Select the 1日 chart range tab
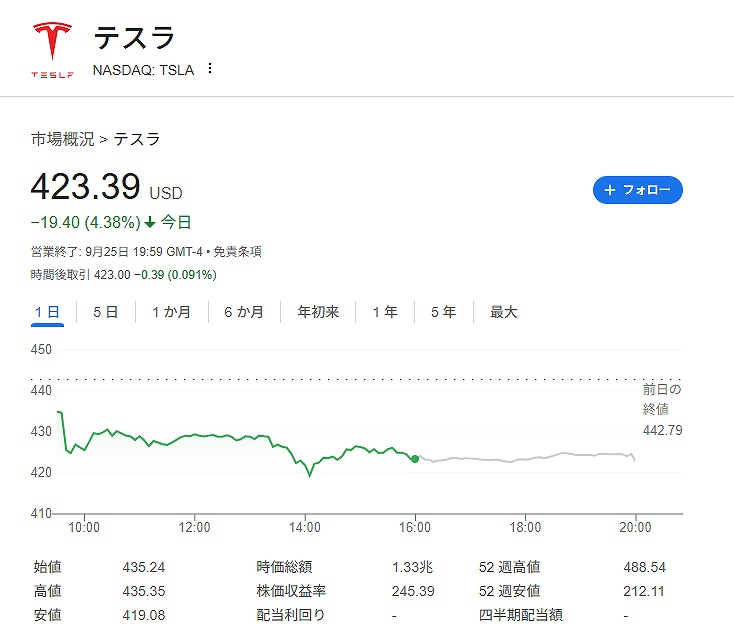This screenshot has width=734, height=632. 47,312
